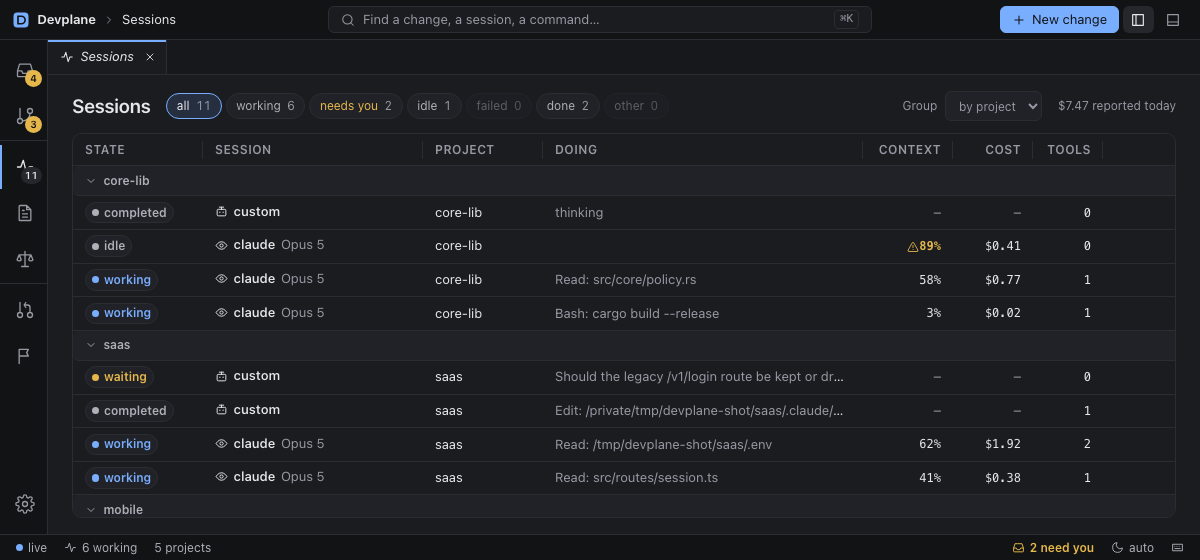Screen dimensions: 1200x560
Task: Click 'Read: src/routes/session.ts' text
Action: tap(637, 478)
